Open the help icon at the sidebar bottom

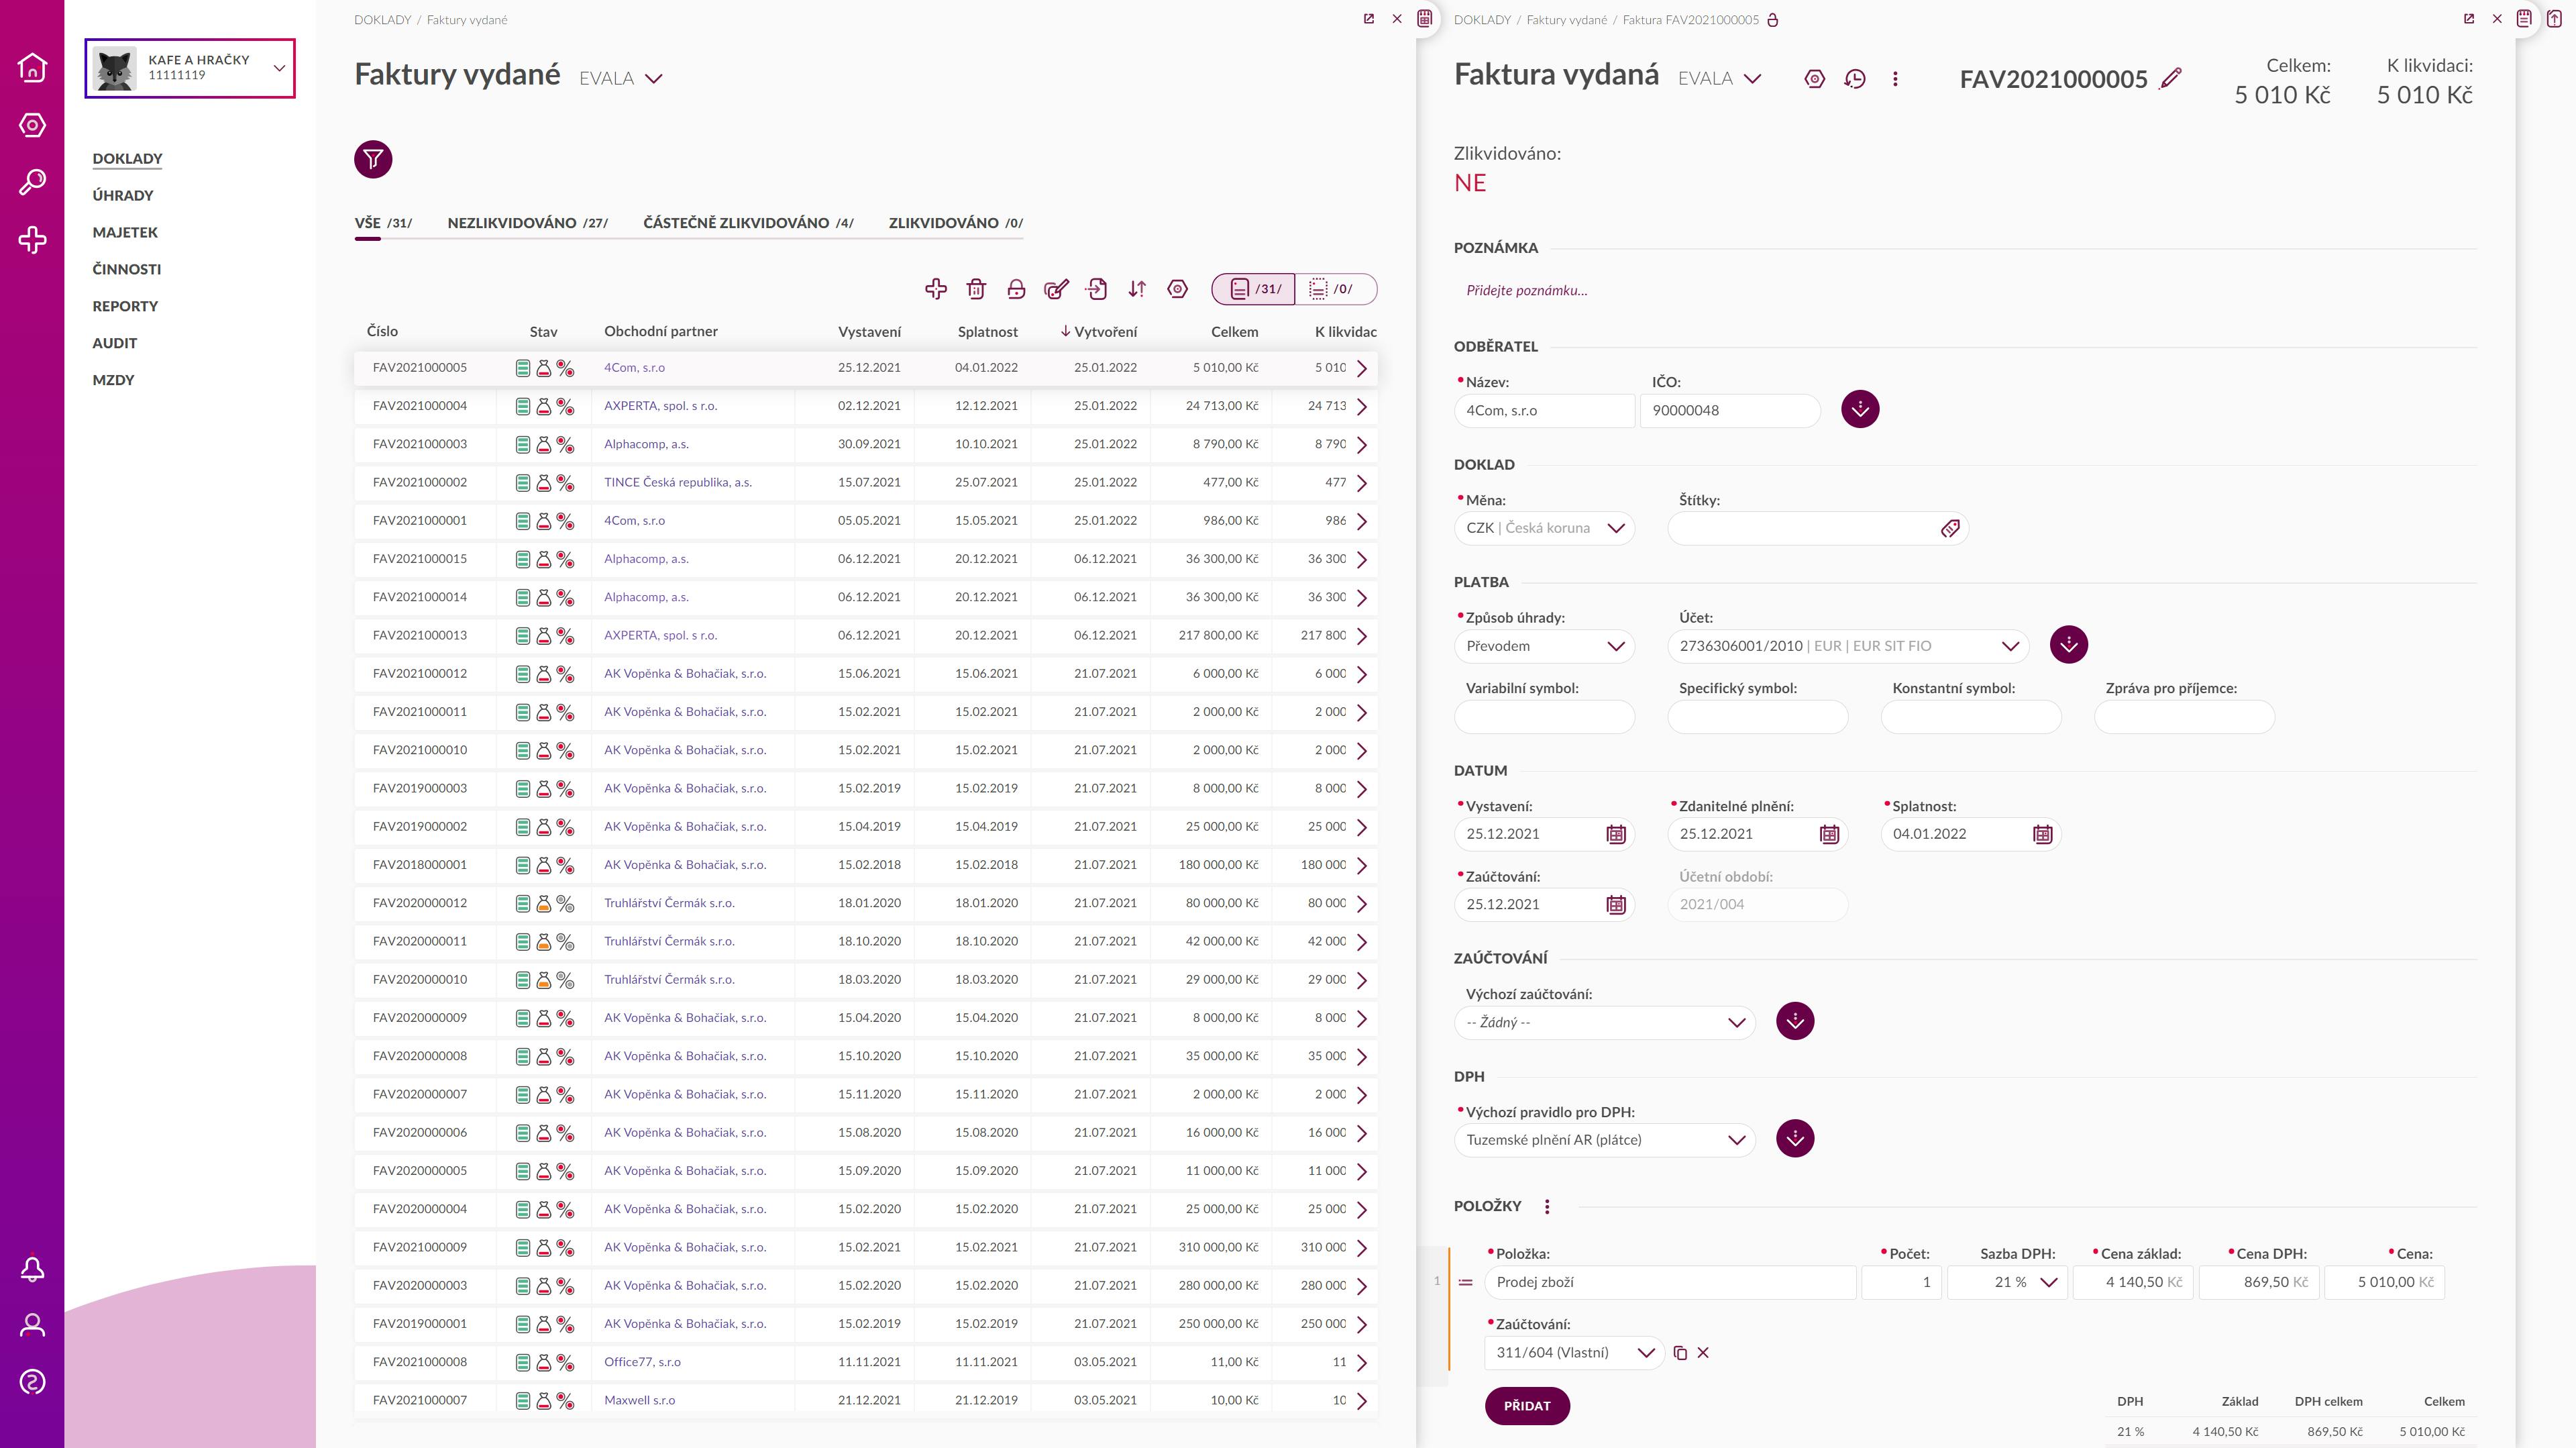32,1383
